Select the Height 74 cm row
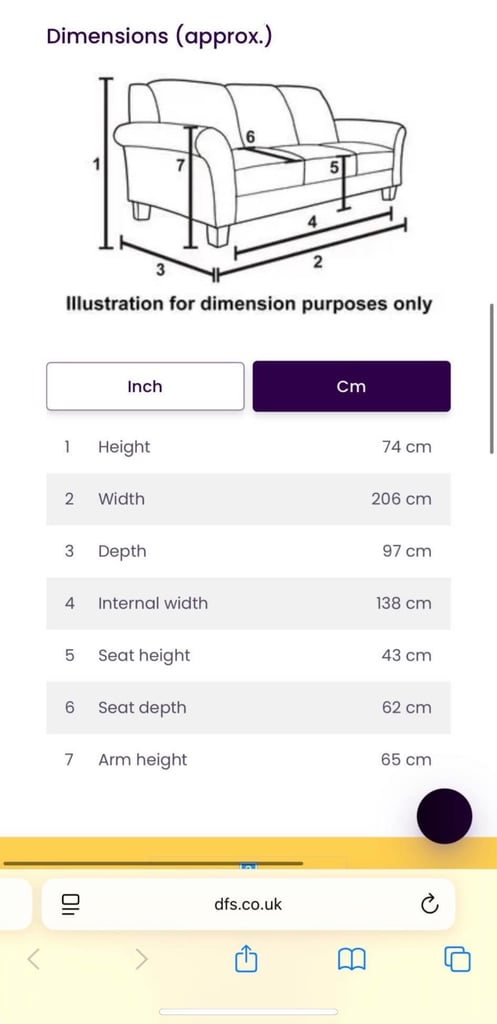The height and width of the screenshot is (1024, 497). [248, 447]
